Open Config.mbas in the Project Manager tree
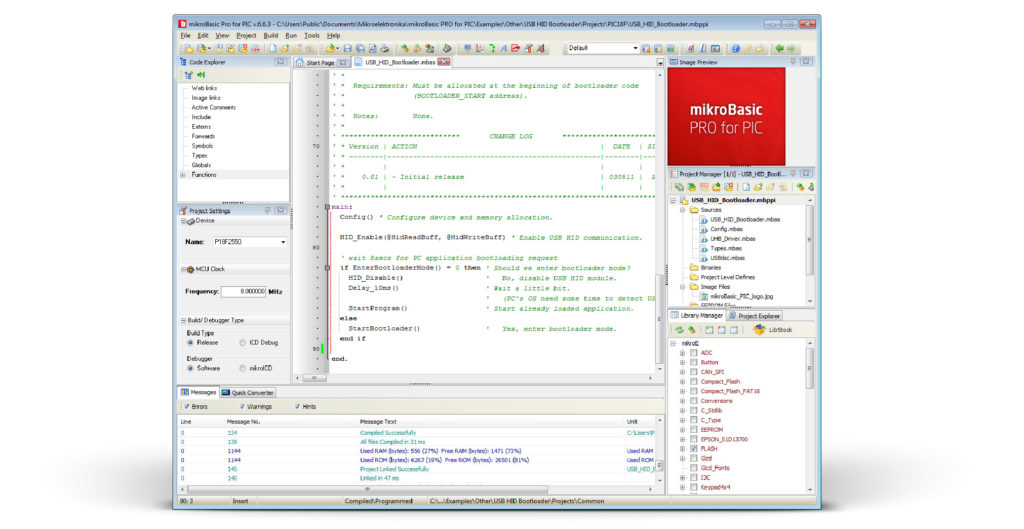Viewport: 1024px width, 529px height. pos(725,229)
